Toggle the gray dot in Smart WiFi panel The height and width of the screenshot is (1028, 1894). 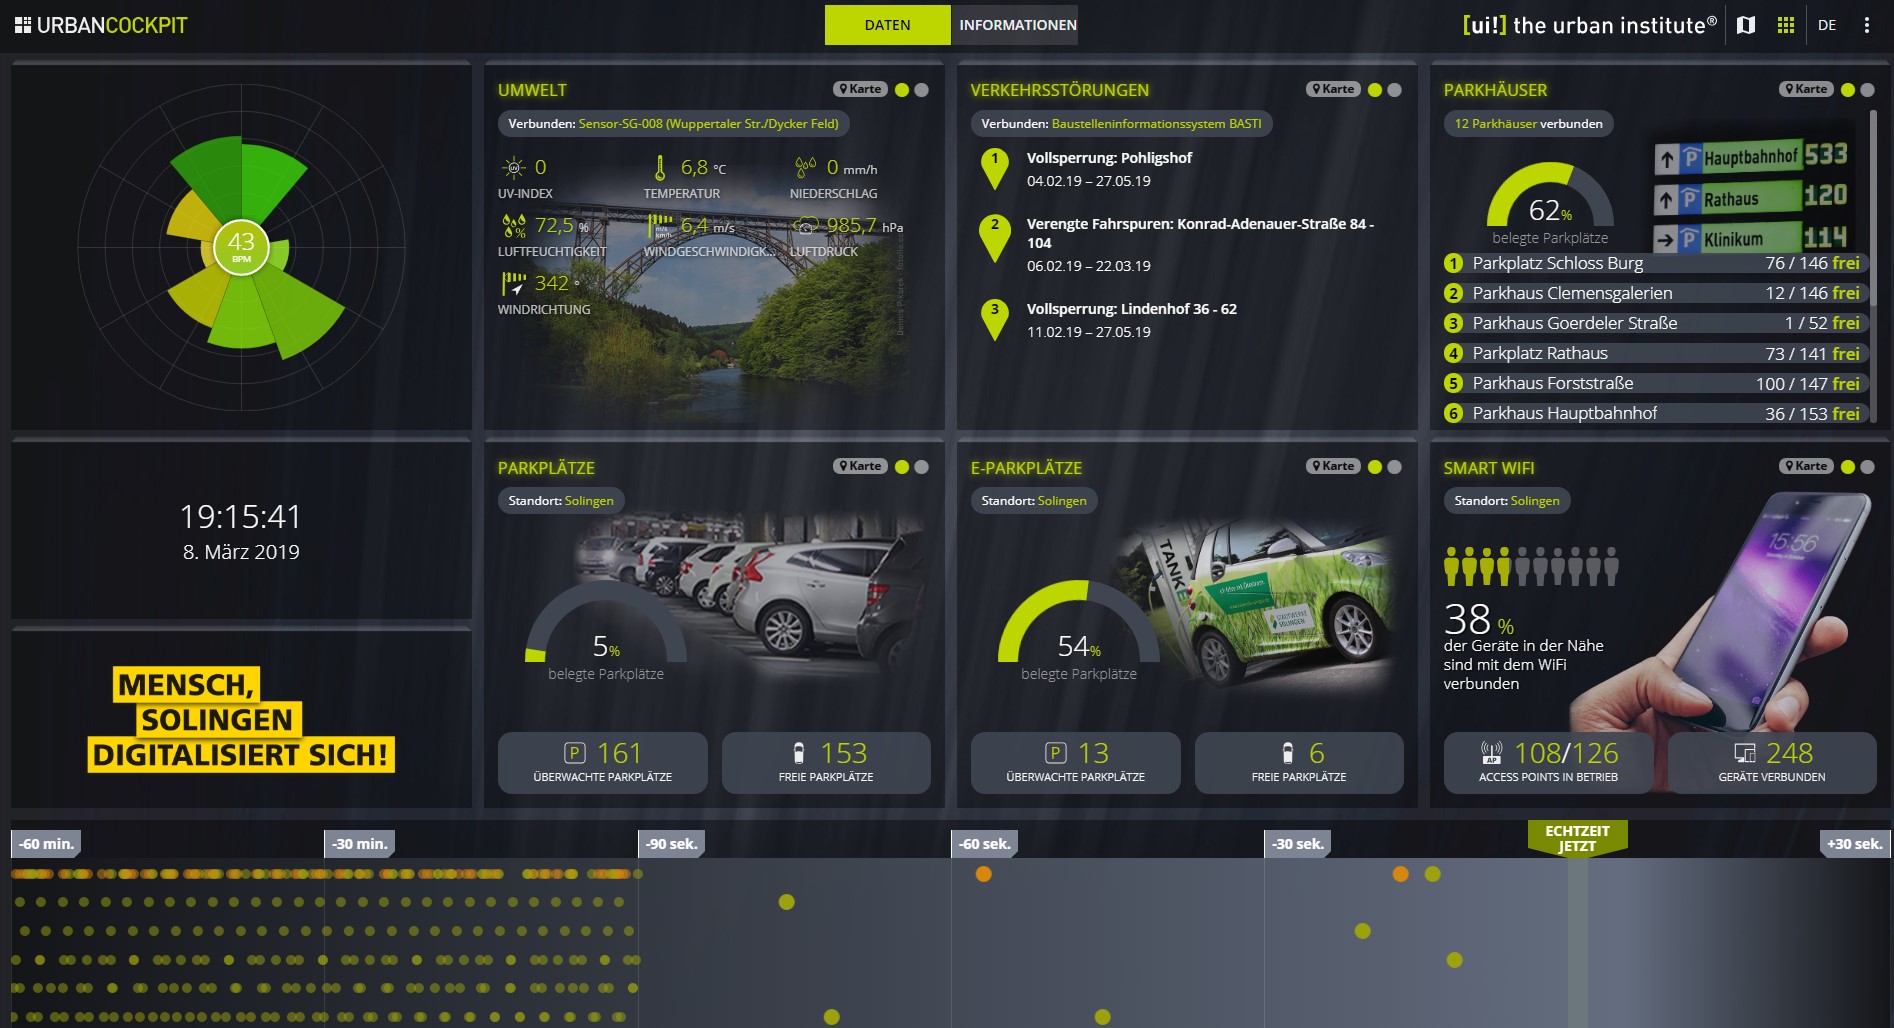pos(1867,467)
